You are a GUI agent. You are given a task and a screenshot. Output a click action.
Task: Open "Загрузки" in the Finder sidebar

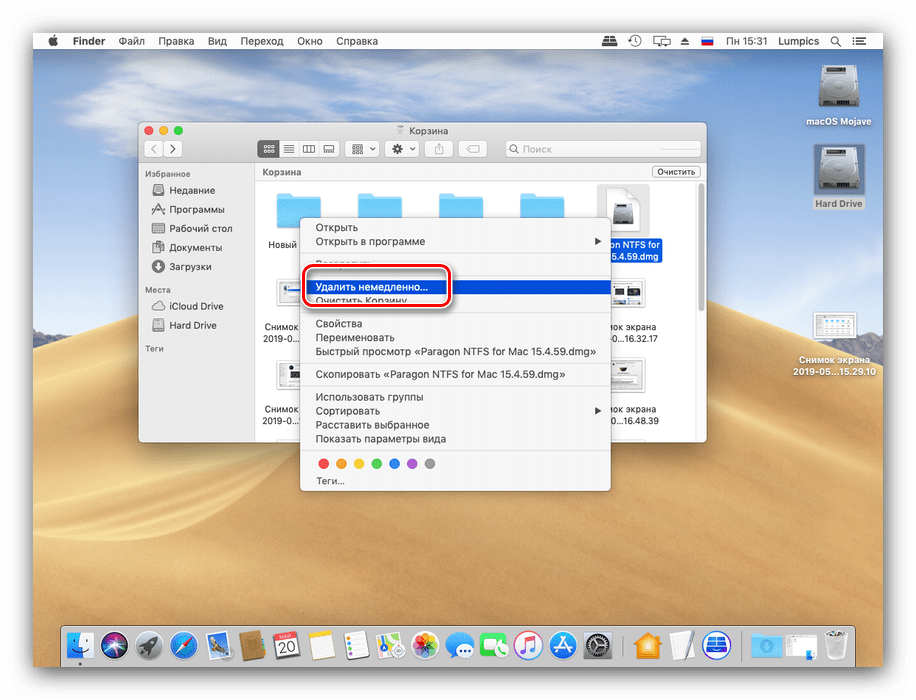point(190,267)
